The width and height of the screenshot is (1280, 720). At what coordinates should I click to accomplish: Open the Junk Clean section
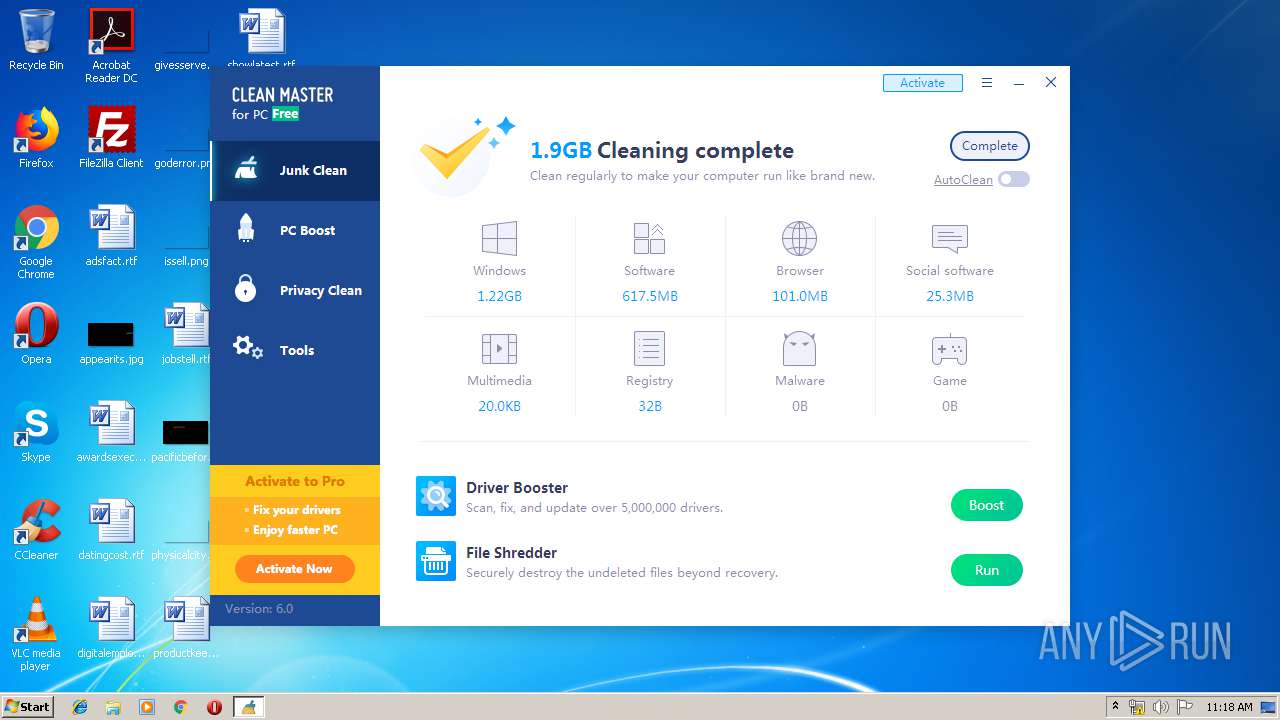coord(295,171)
